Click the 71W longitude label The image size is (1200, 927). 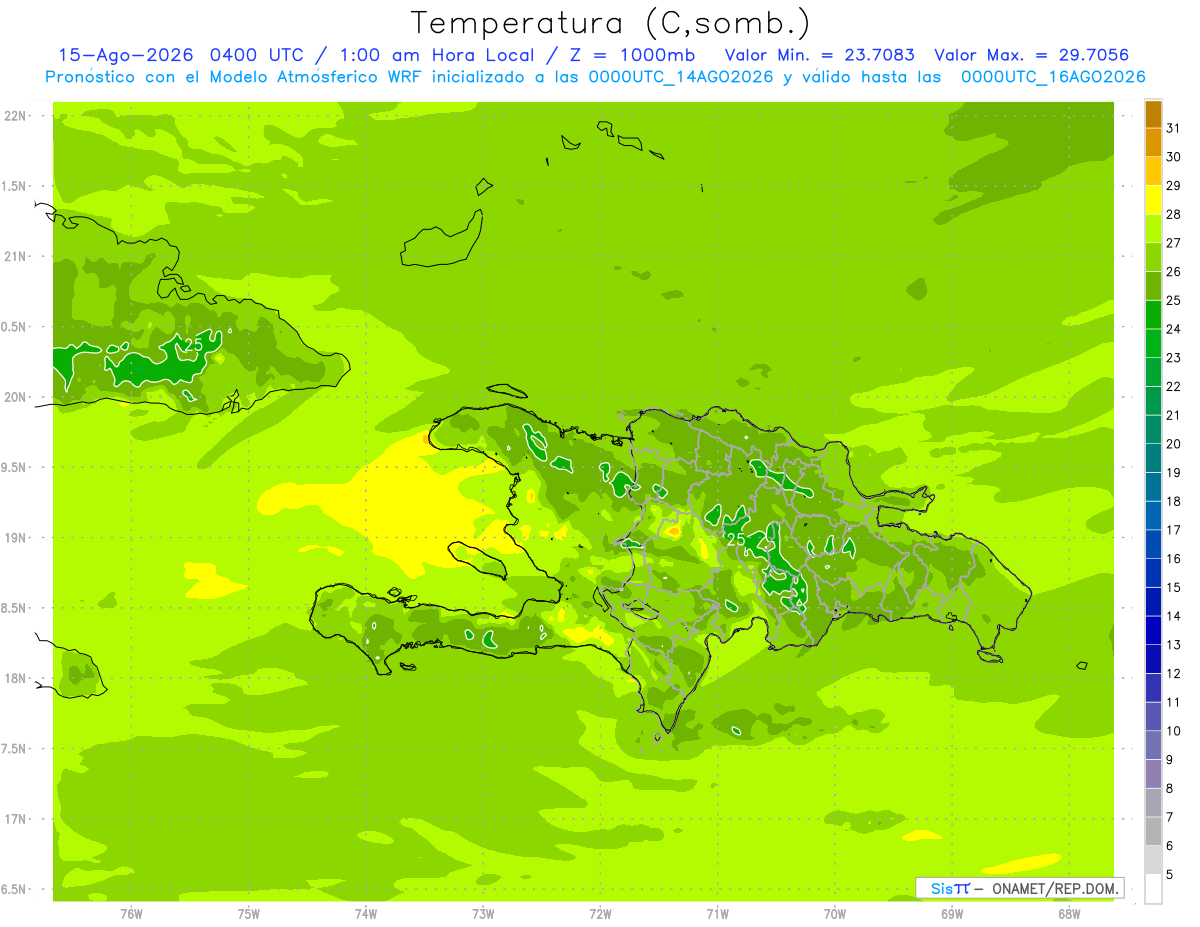717,914
